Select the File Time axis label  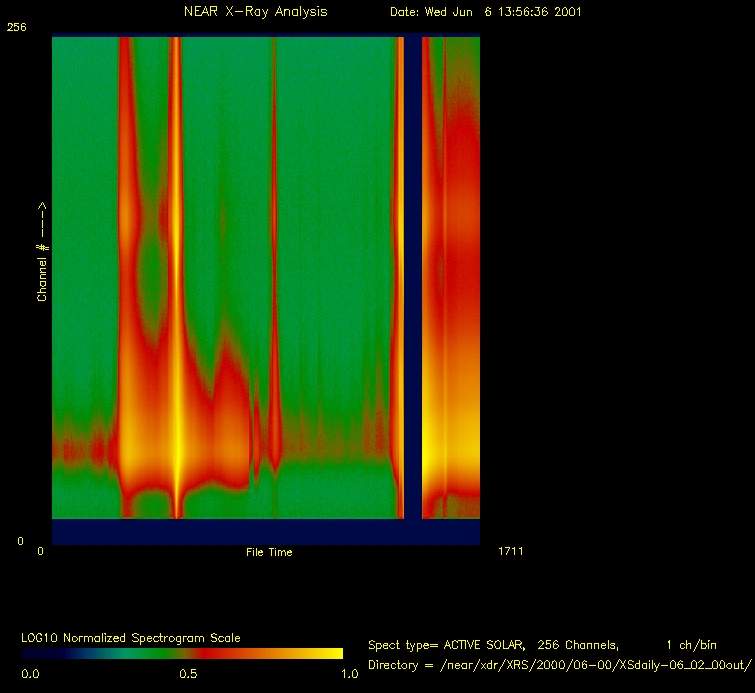[269, 552]
